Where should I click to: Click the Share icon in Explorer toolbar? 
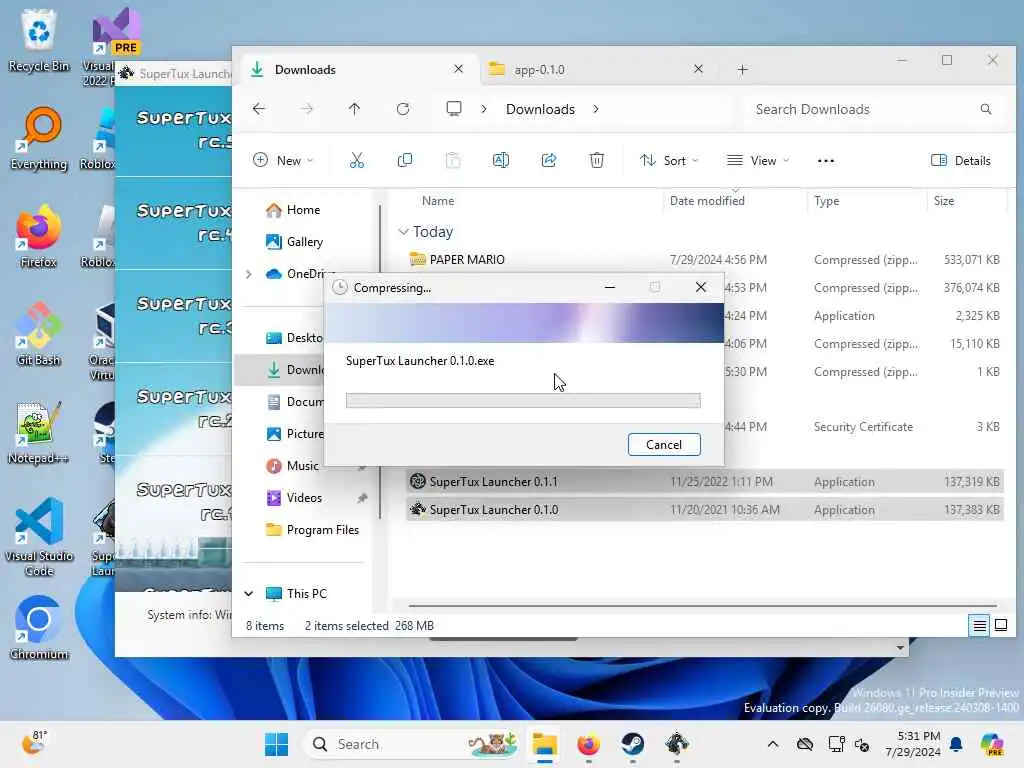(x=549, y=161)
